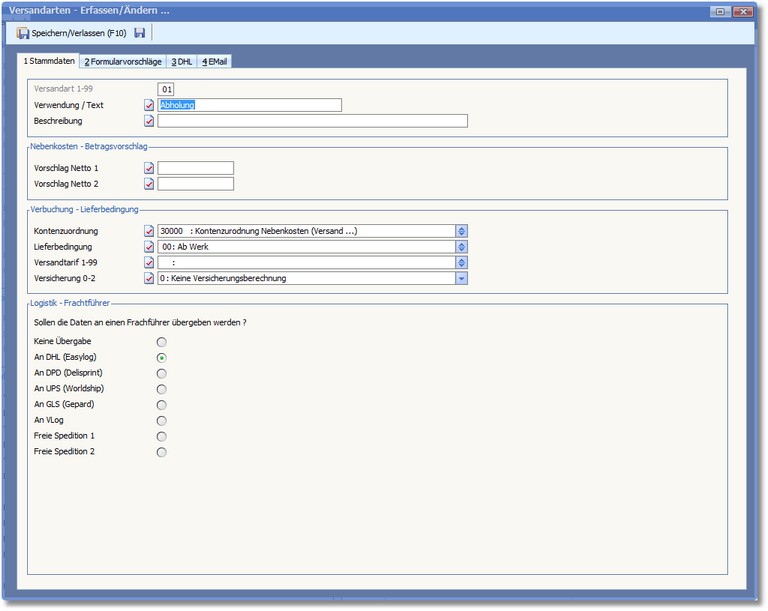The image size is (768, 611).
Task: Select An DPD (Delisprint) radio button
Action: [x=162, y=373]
